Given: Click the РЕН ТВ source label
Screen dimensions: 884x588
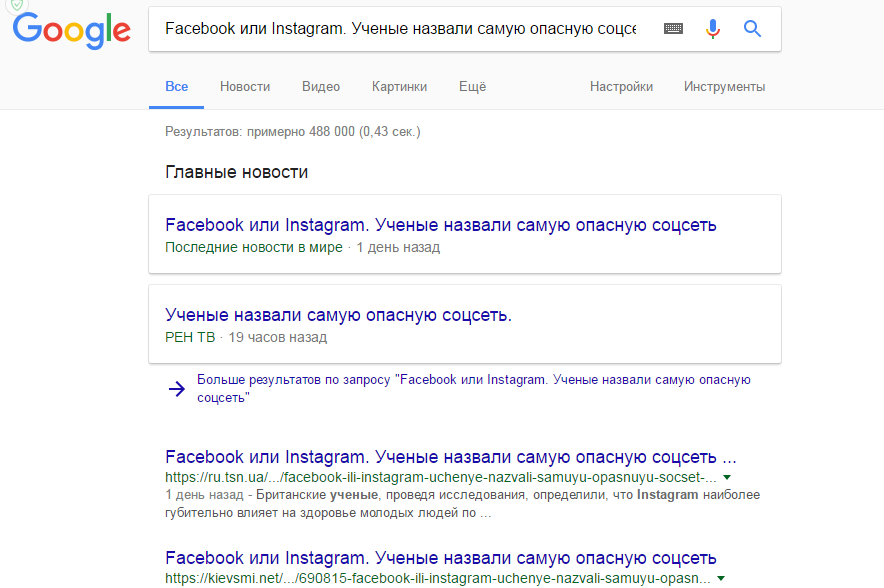Looking at the screenshot, I should (x=190, y=337).
